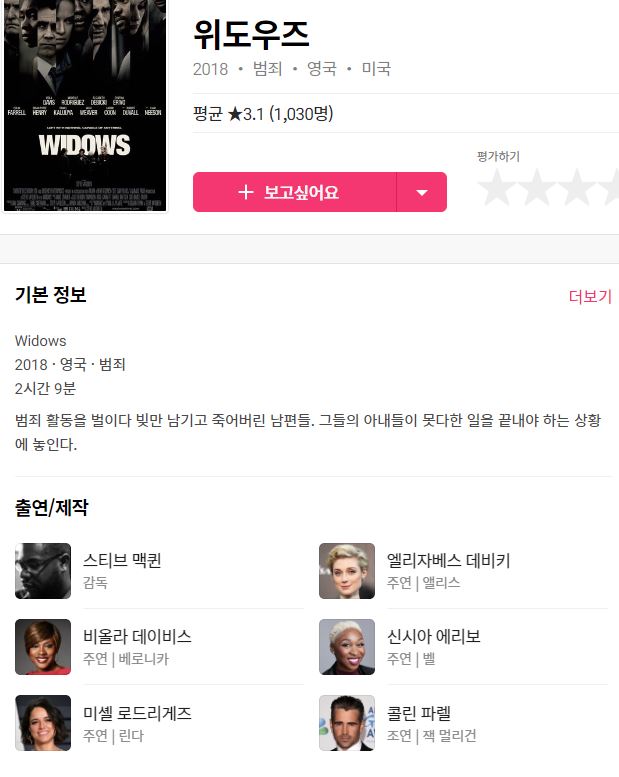The height and width of the screenshot is (777, 619).
Task: Click the average rating text ★3.1
Action: coord(246,114)
